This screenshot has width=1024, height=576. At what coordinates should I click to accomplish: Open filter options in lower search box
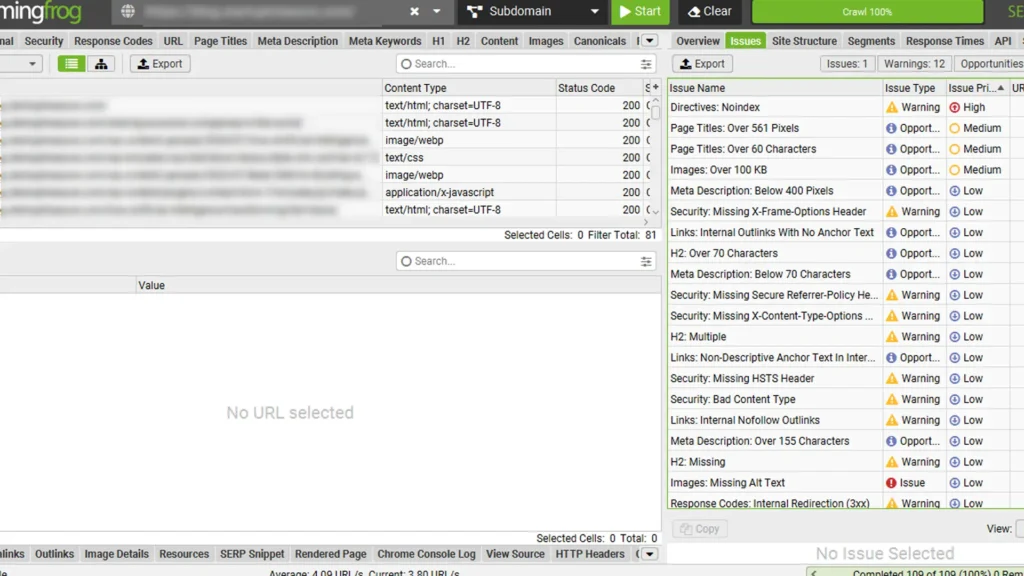point(646,261)
